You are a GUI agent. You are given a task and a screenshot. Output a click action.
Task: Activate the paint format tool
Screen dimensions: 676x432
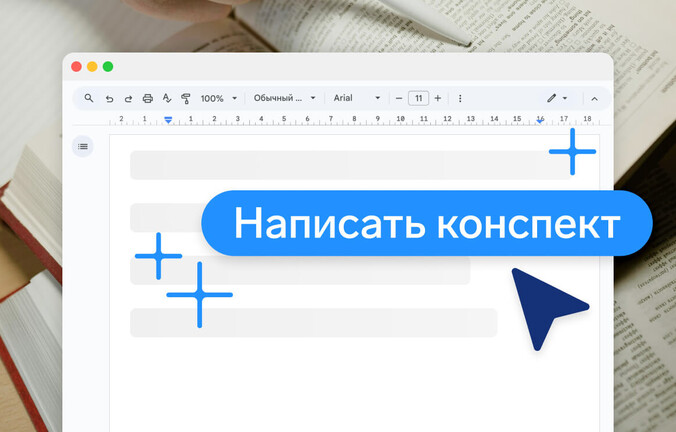point(186,99)
